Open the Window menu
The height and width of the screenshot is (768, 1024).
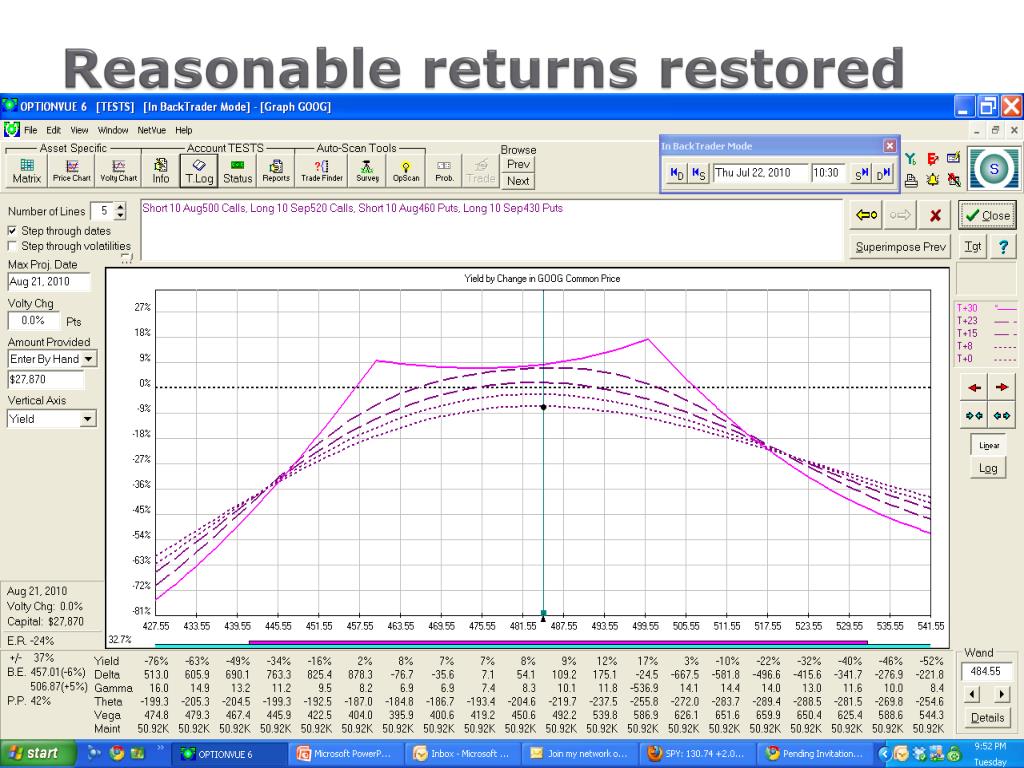[113, 130]
